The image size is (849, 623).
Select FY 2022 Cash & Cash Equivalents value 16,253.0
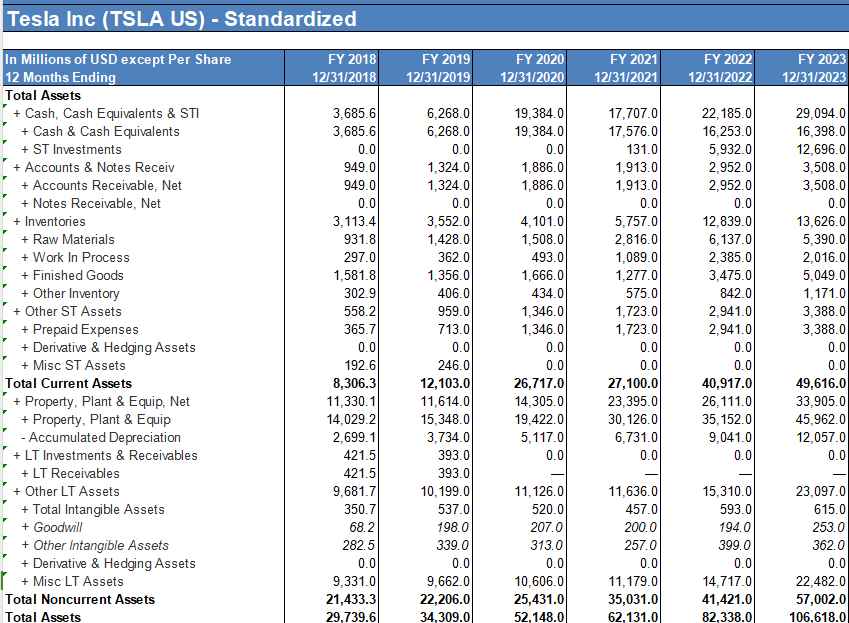(727, 132)
